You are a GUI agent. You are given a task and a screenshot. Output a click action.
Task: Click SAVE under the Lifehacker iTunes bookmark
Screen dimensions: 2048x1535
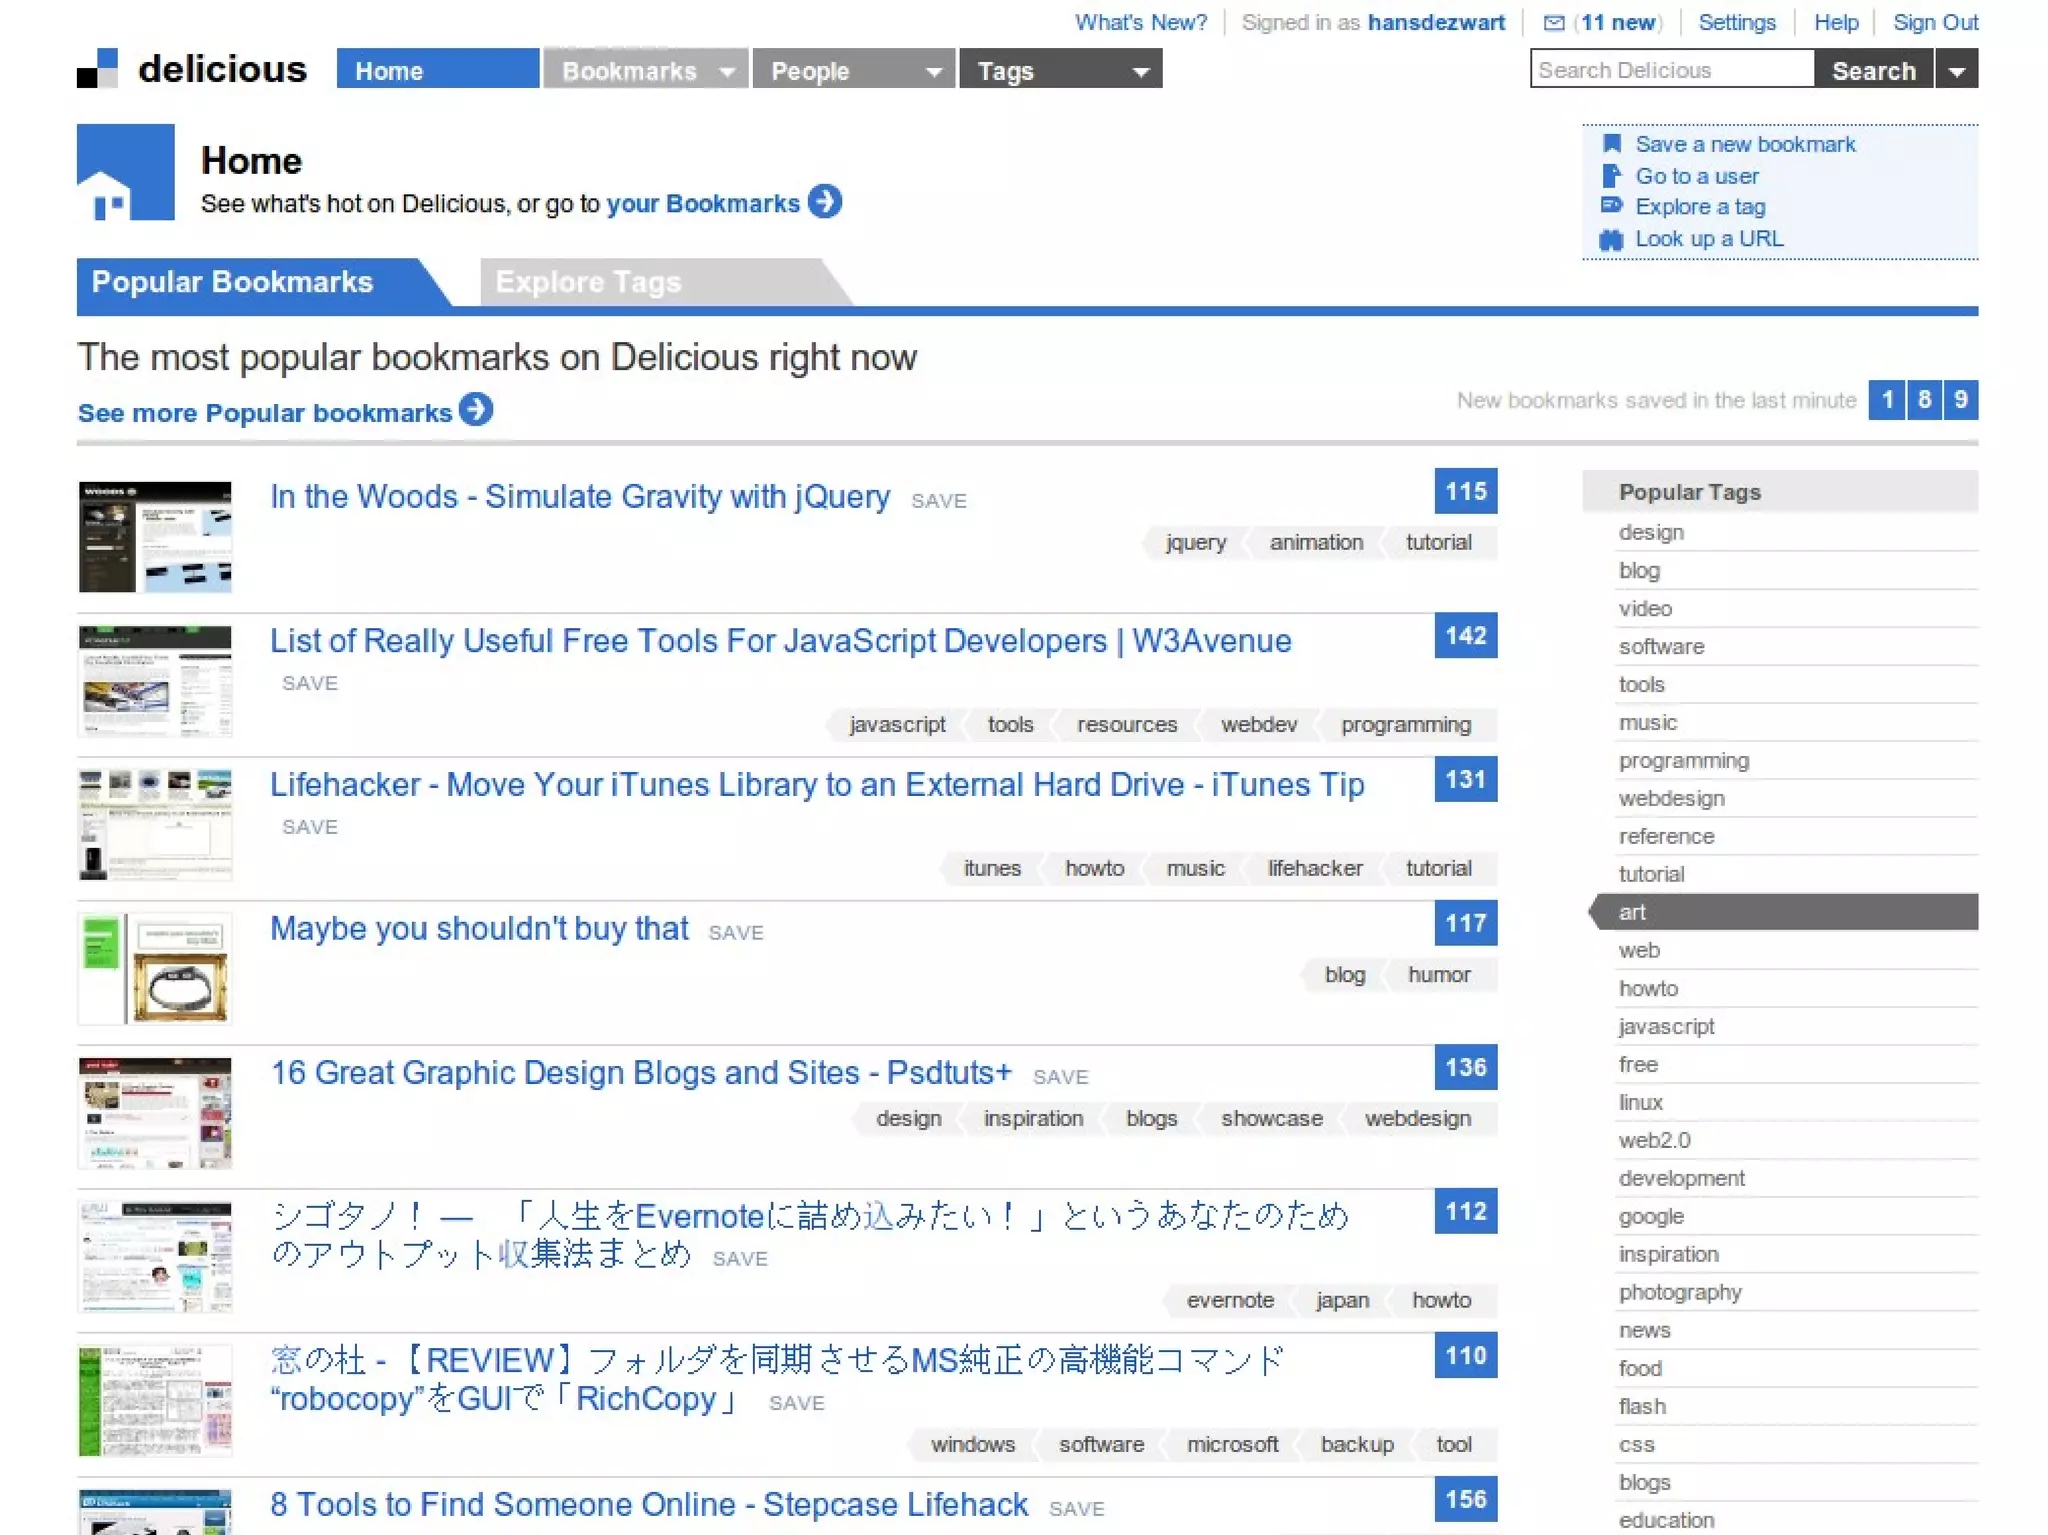[310, 827]
